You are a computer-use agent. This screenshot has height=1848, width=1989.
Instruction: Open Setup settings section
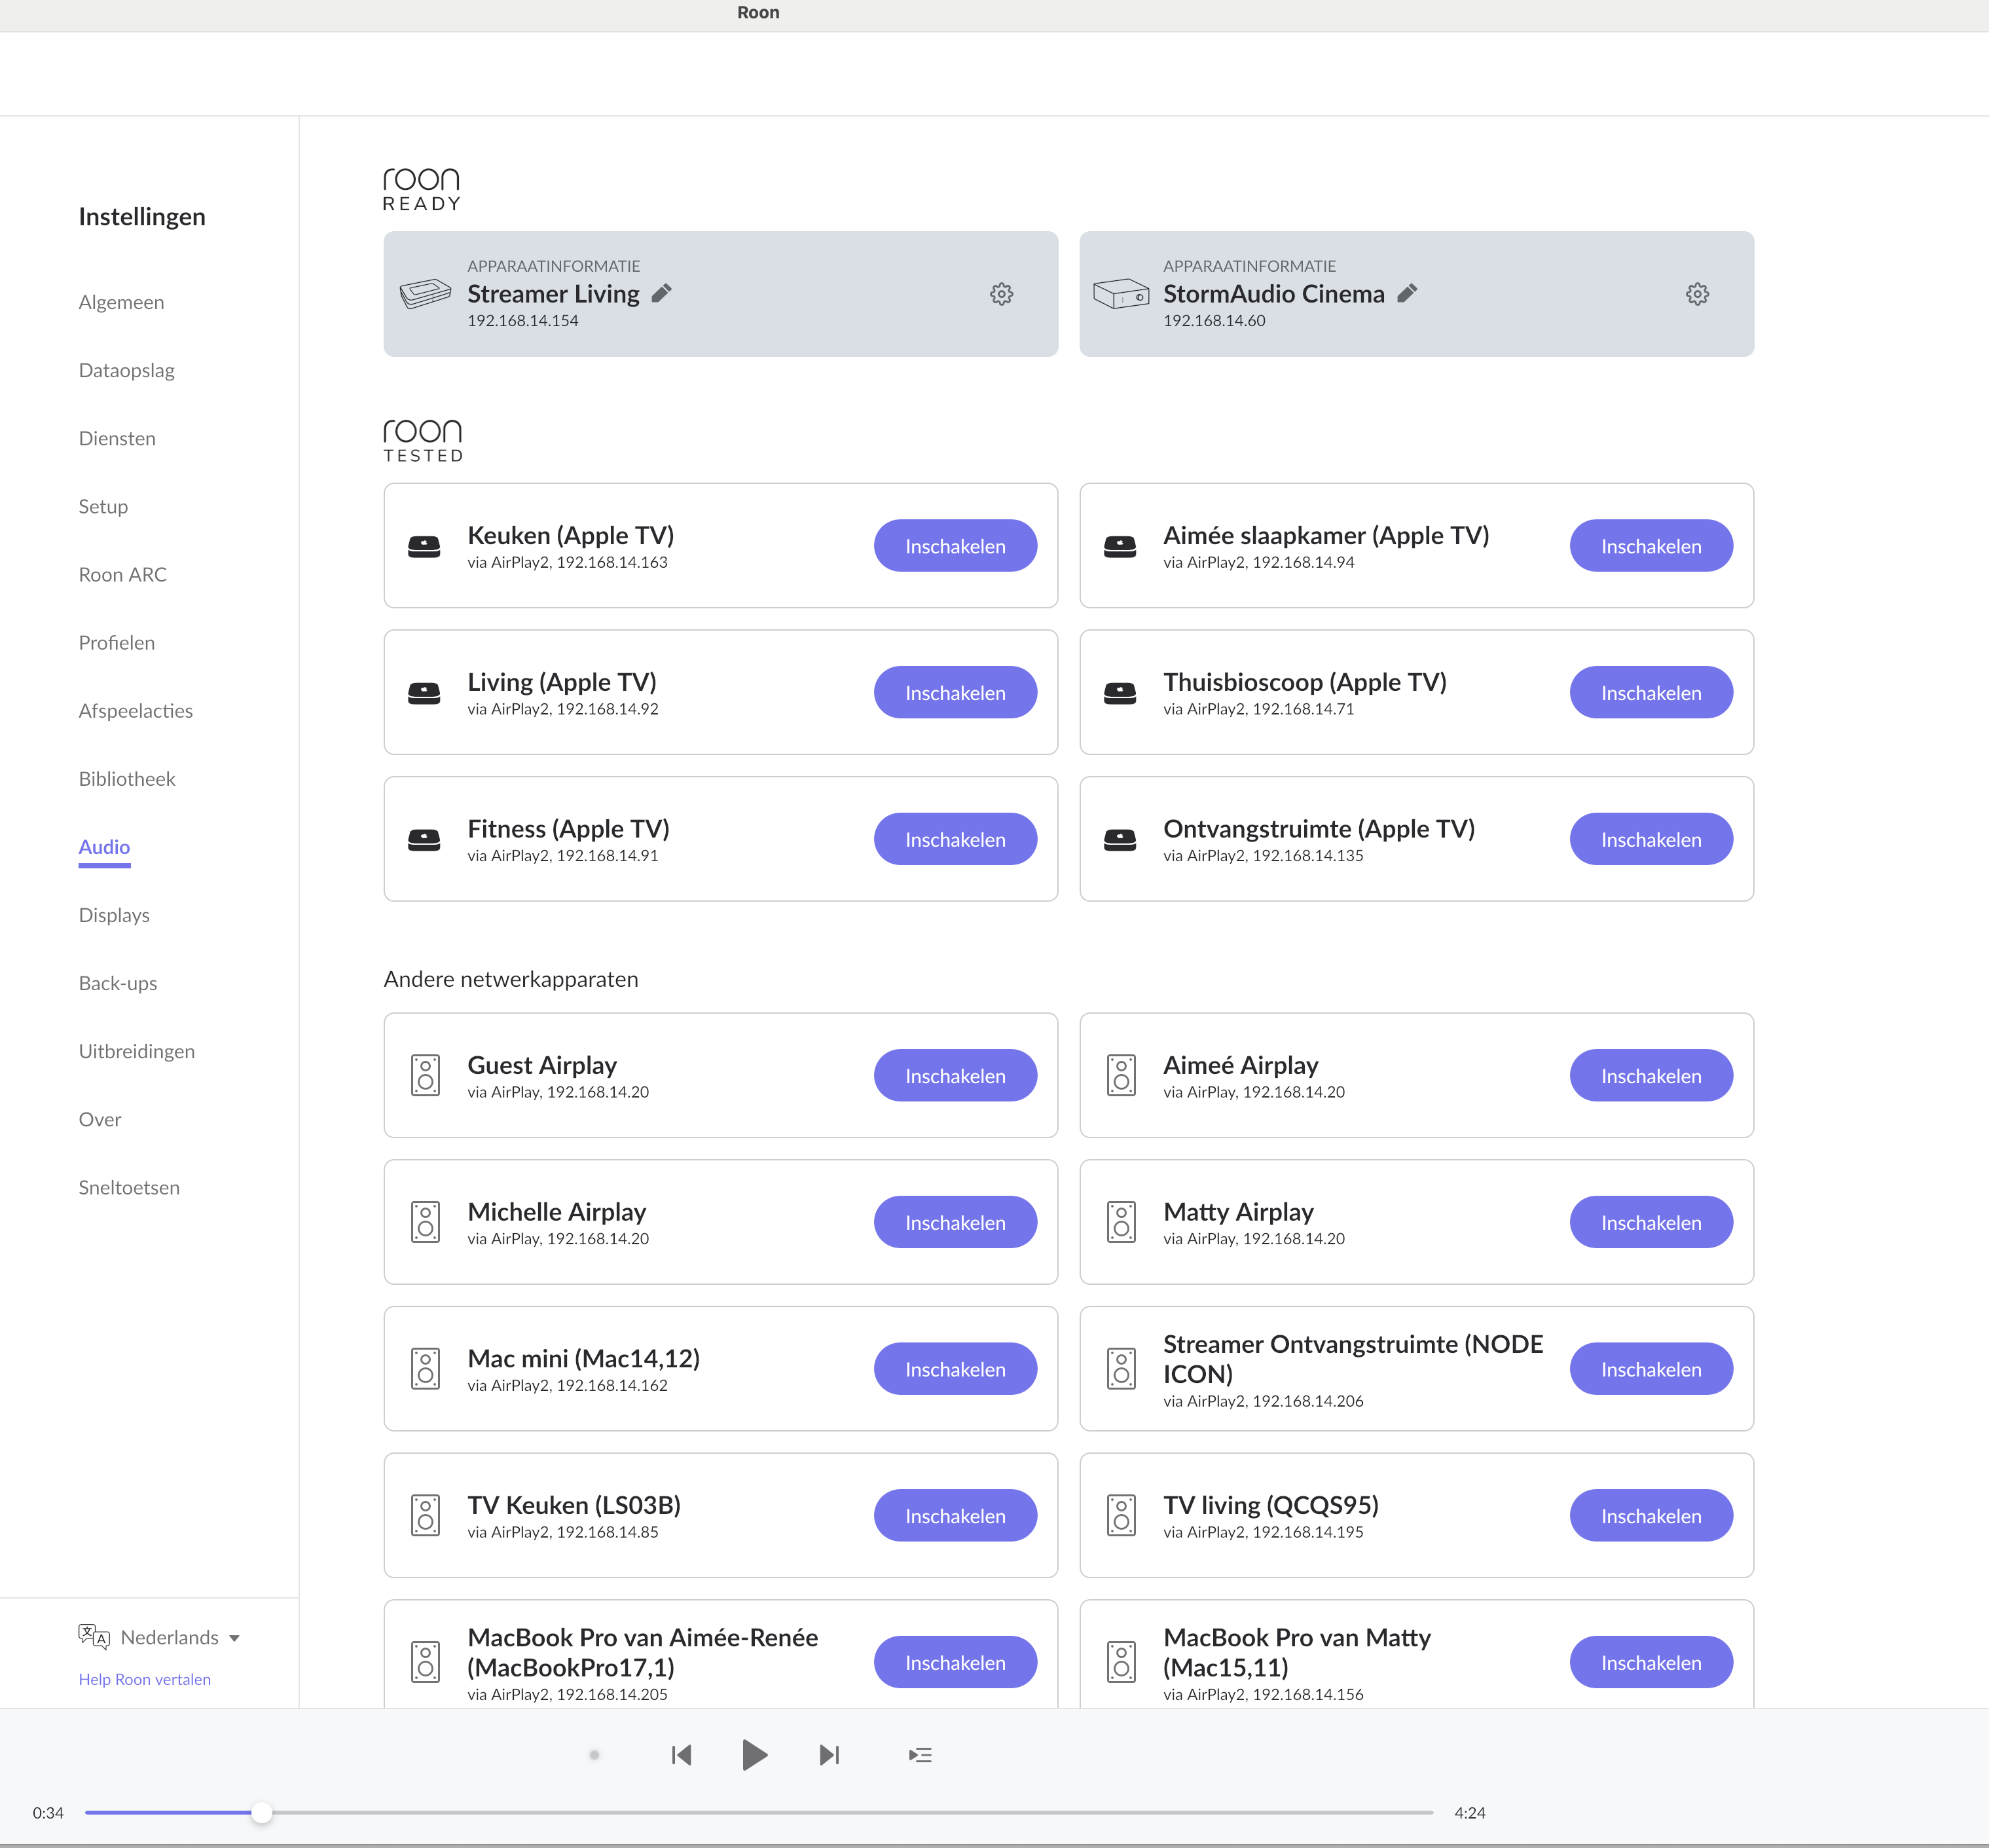click(103, 506)
